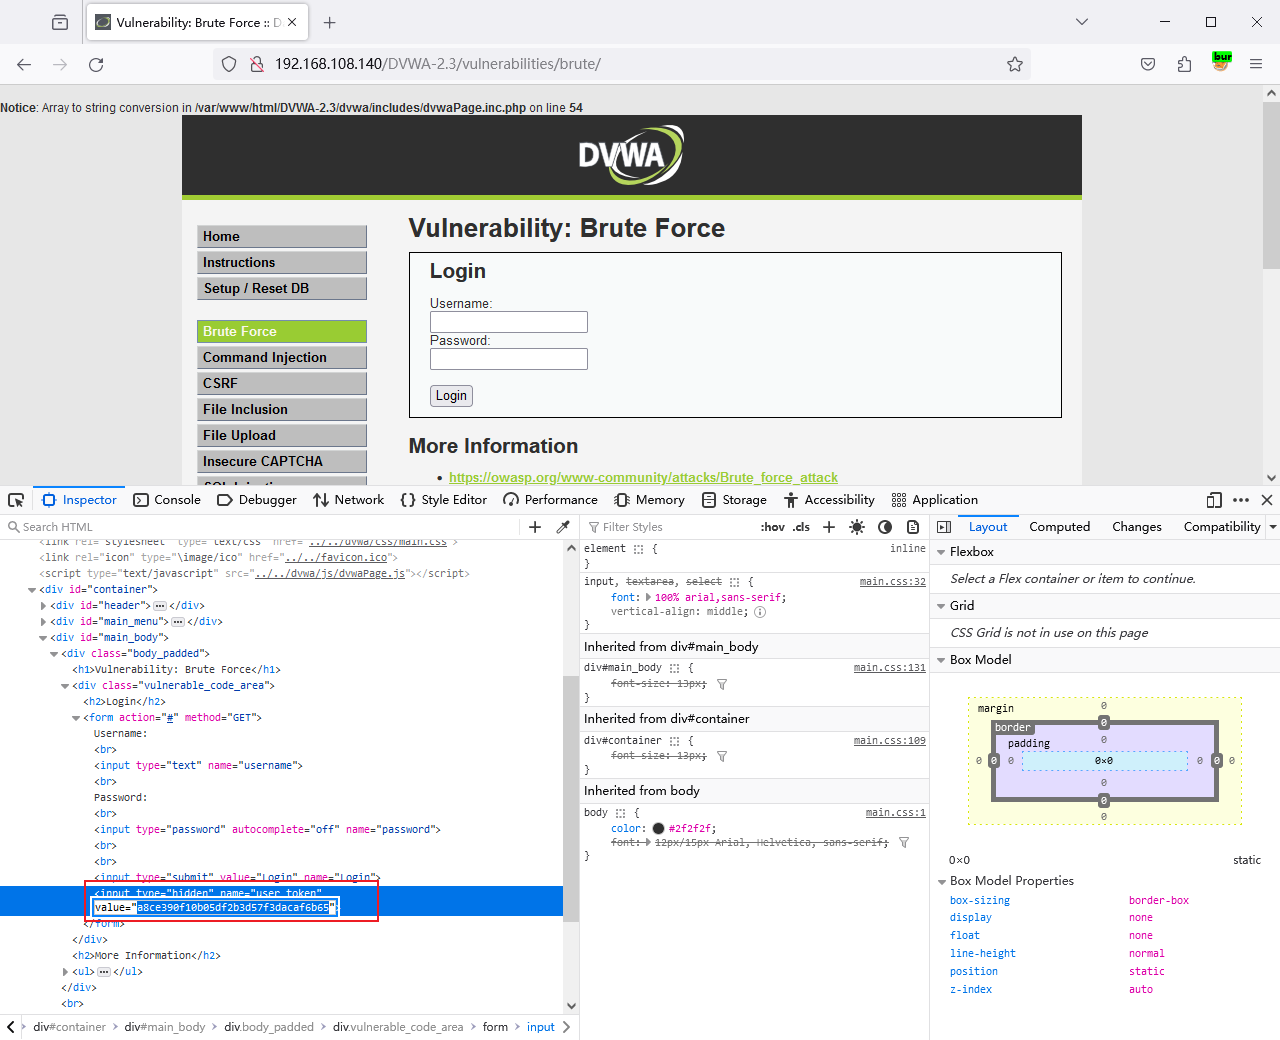
Task: Go back to the previous page
Action: [x=24, y=64]
